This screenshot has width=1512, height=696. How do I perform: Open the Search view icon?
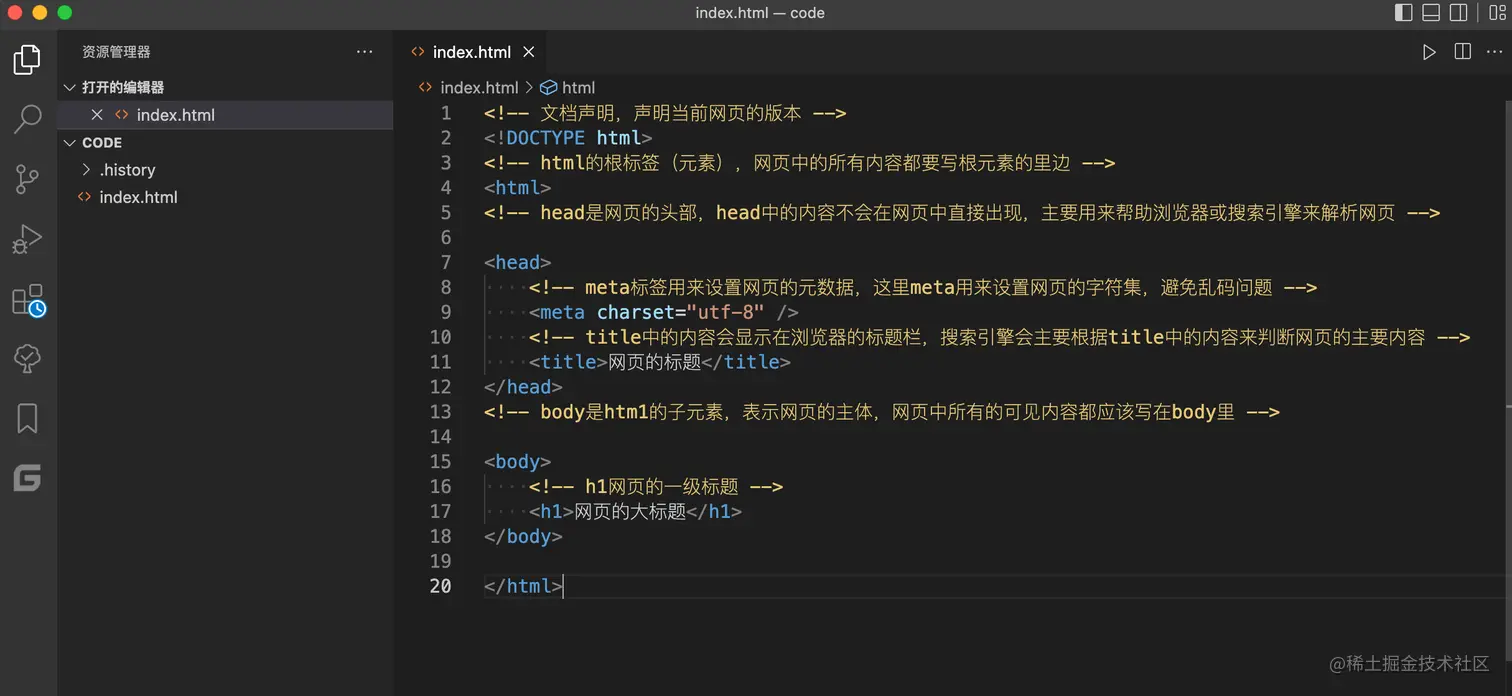(x=27, y=119)
